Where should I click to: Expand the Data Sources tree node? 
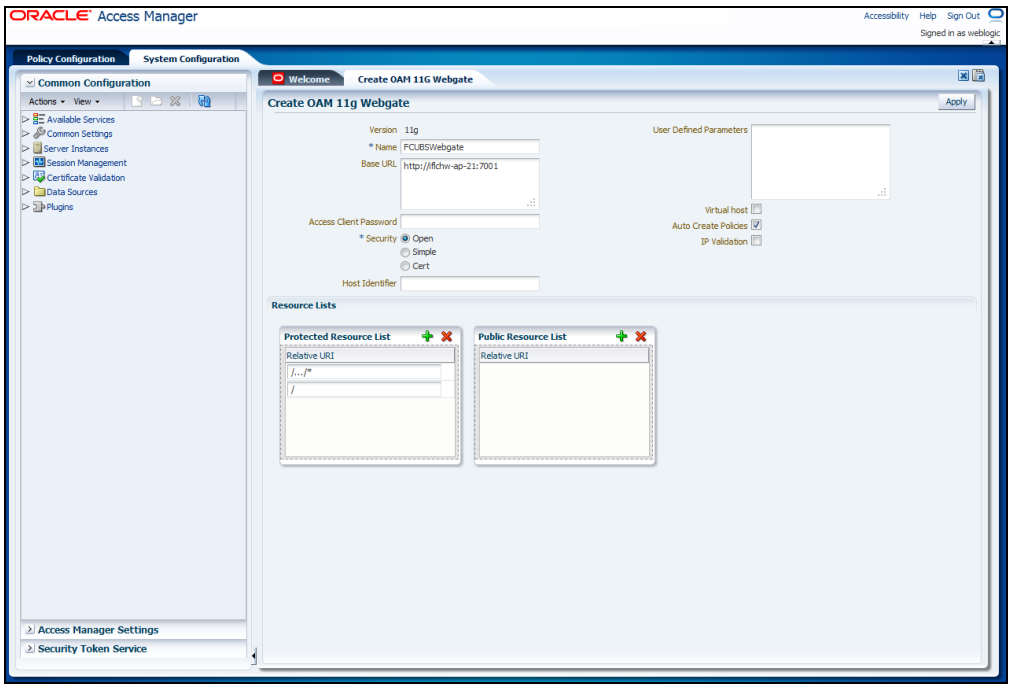pos(26,192)
